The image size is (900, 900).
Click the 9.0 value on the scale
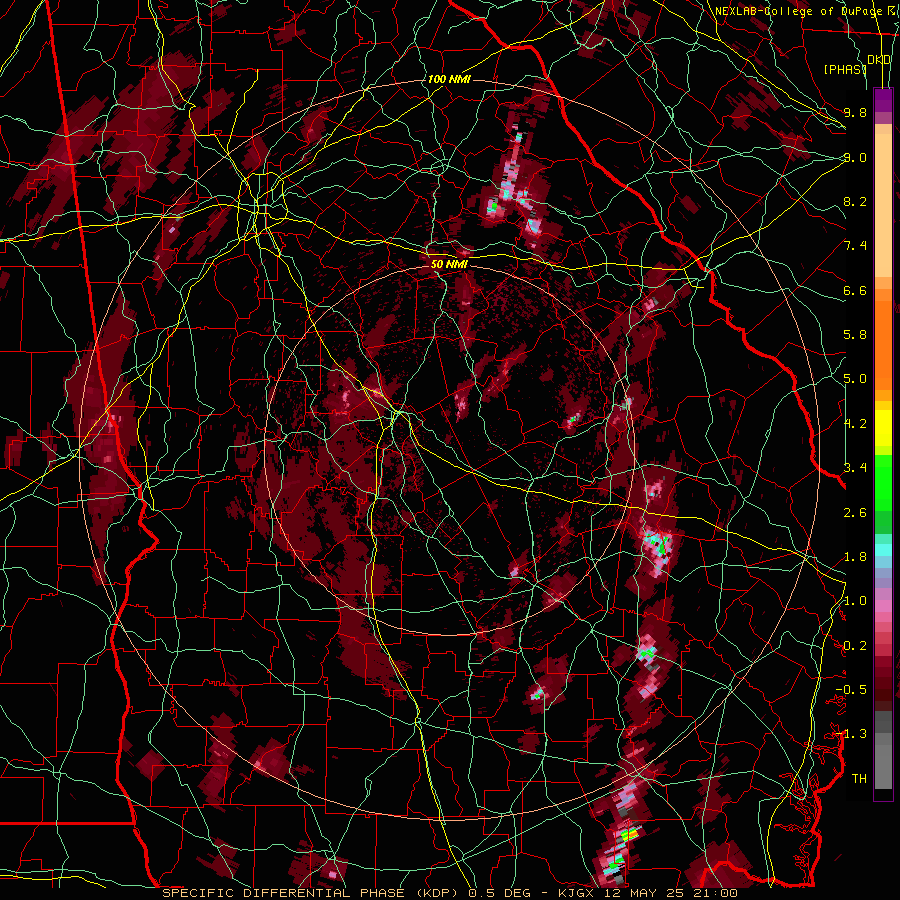pos(855,157)
